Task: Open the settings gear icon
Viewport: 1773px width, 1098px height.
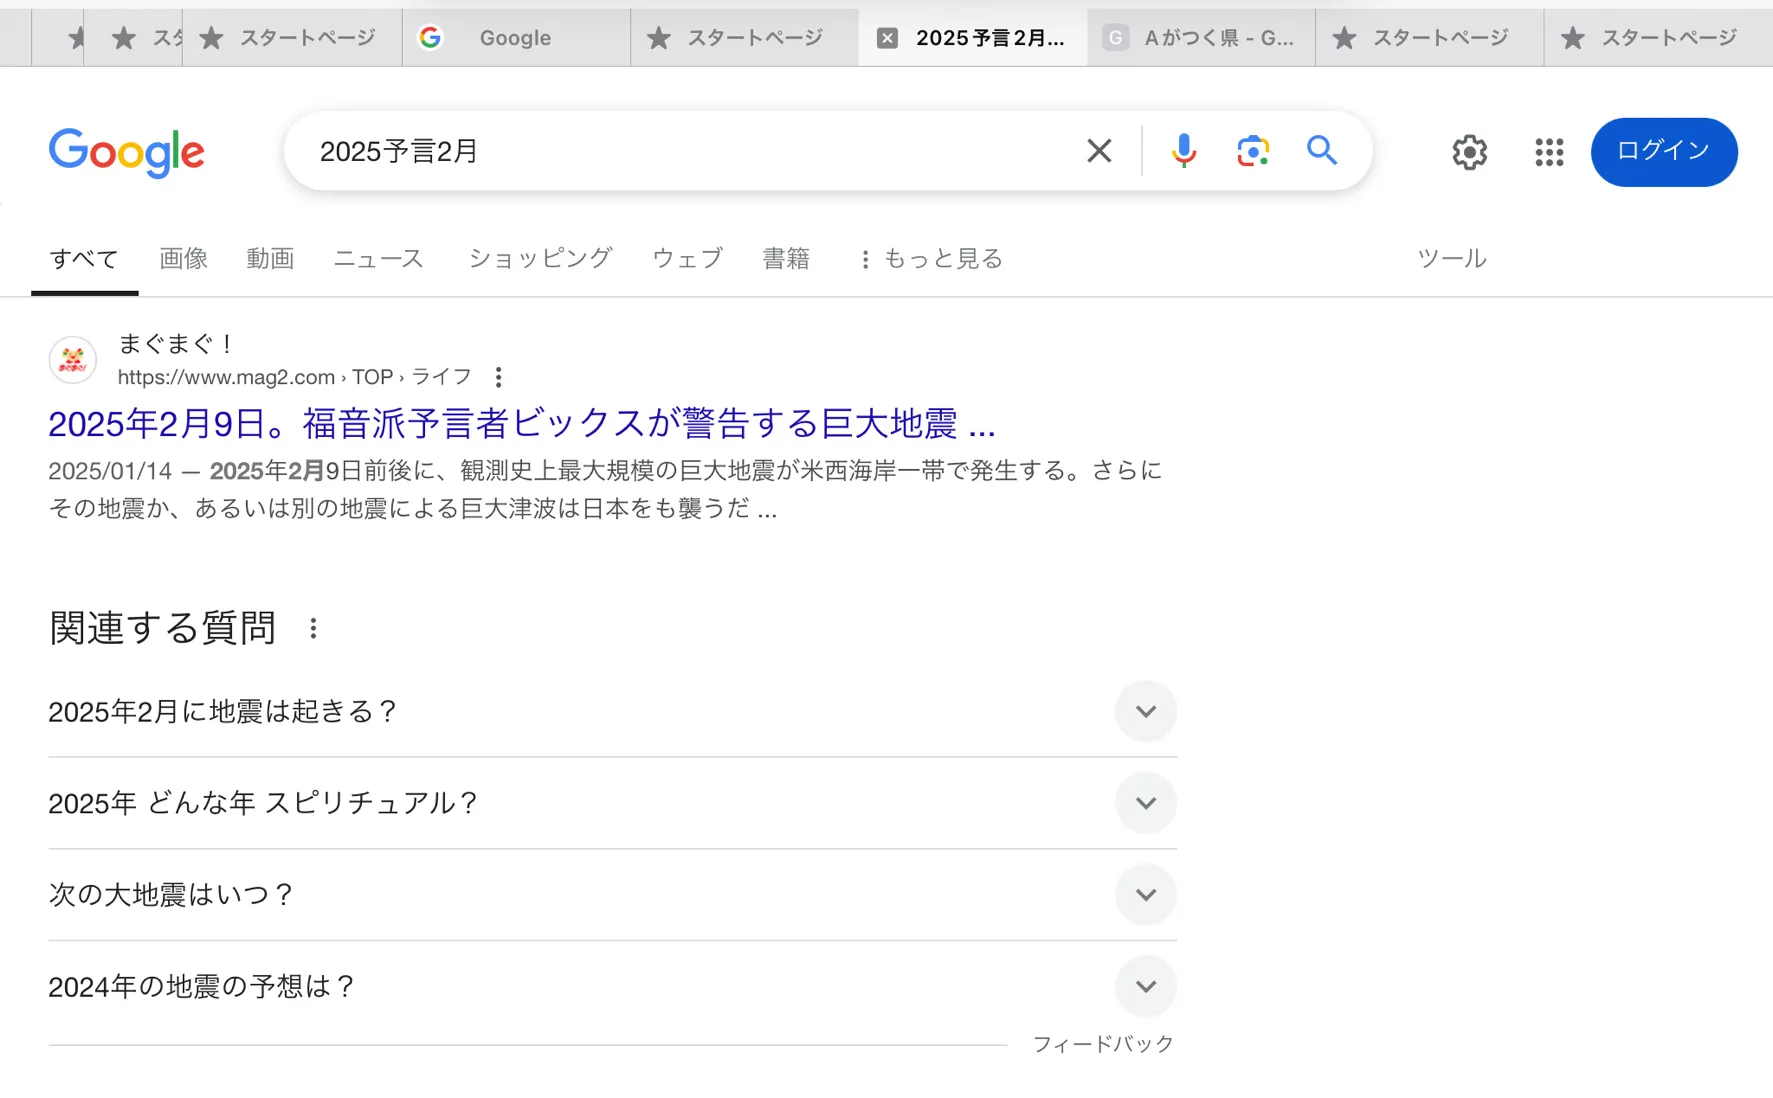Action: 1469,152
